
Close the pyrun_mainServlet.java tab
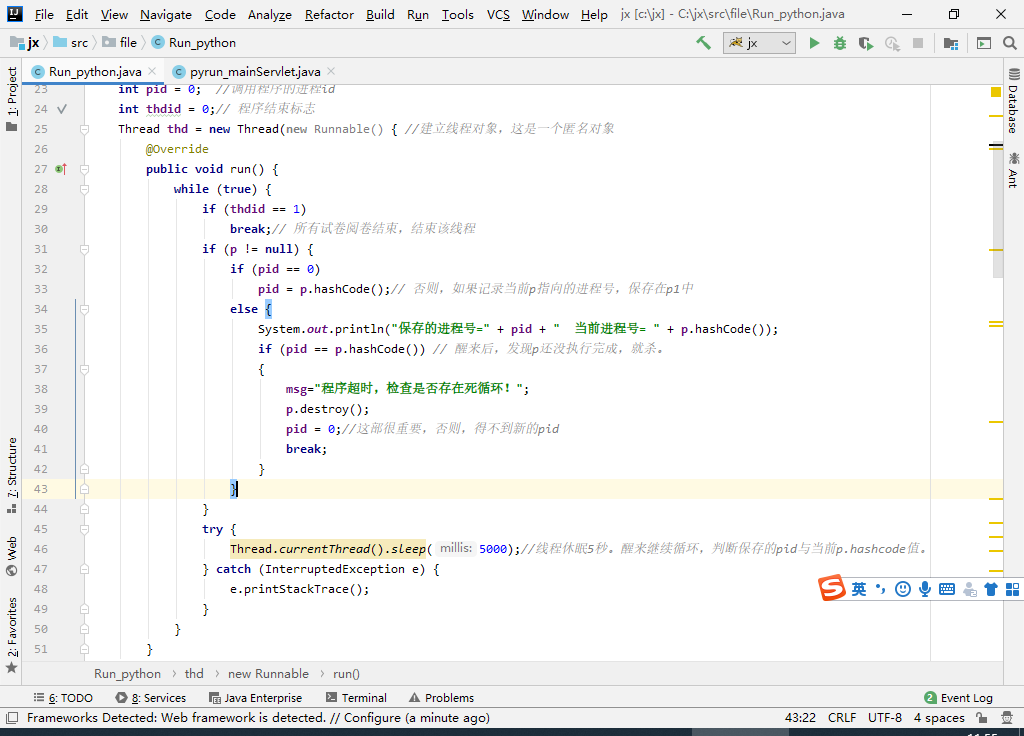pyautogui.click(x=331, y=71)
